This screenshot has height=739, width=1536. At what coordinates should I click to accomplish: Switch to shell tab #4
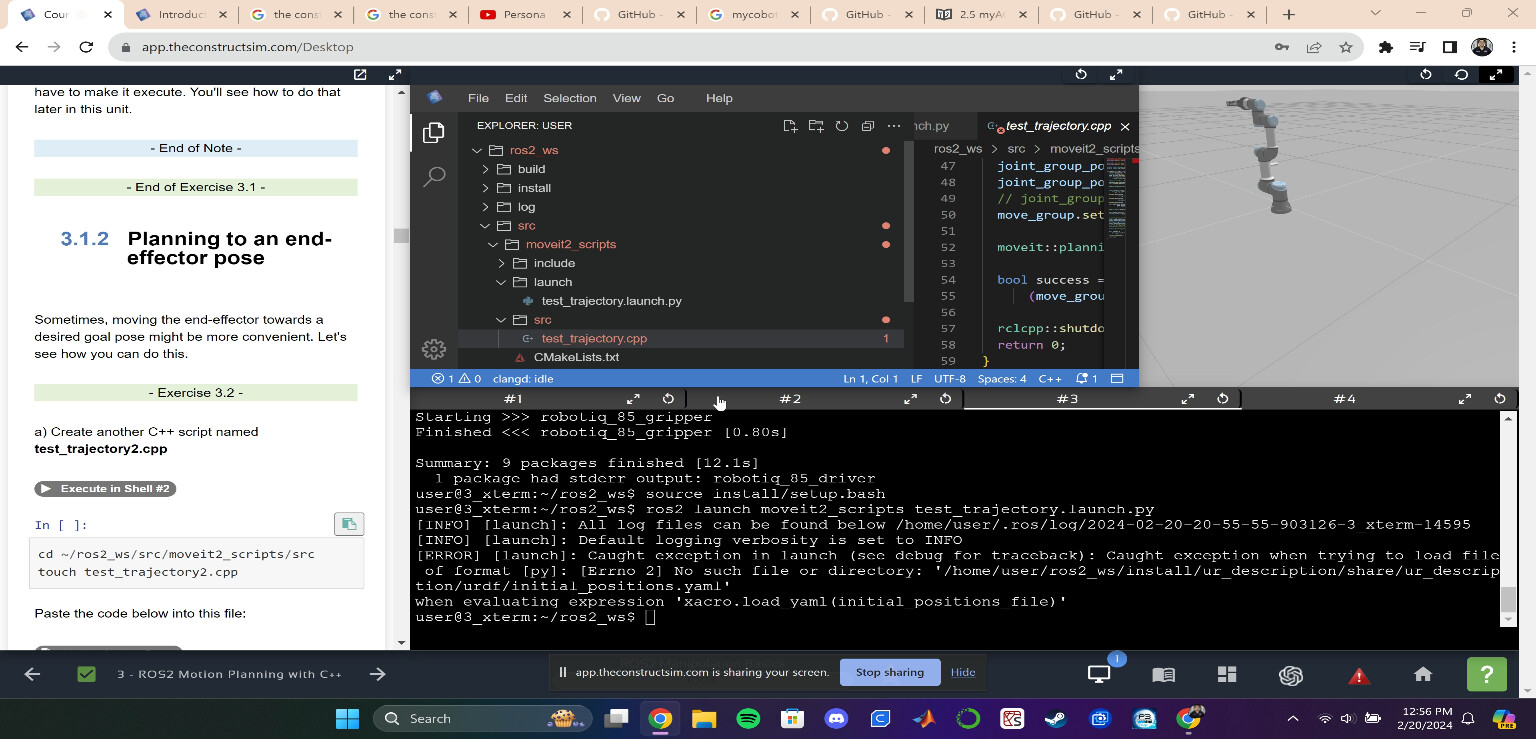[x=1345, y=399]
